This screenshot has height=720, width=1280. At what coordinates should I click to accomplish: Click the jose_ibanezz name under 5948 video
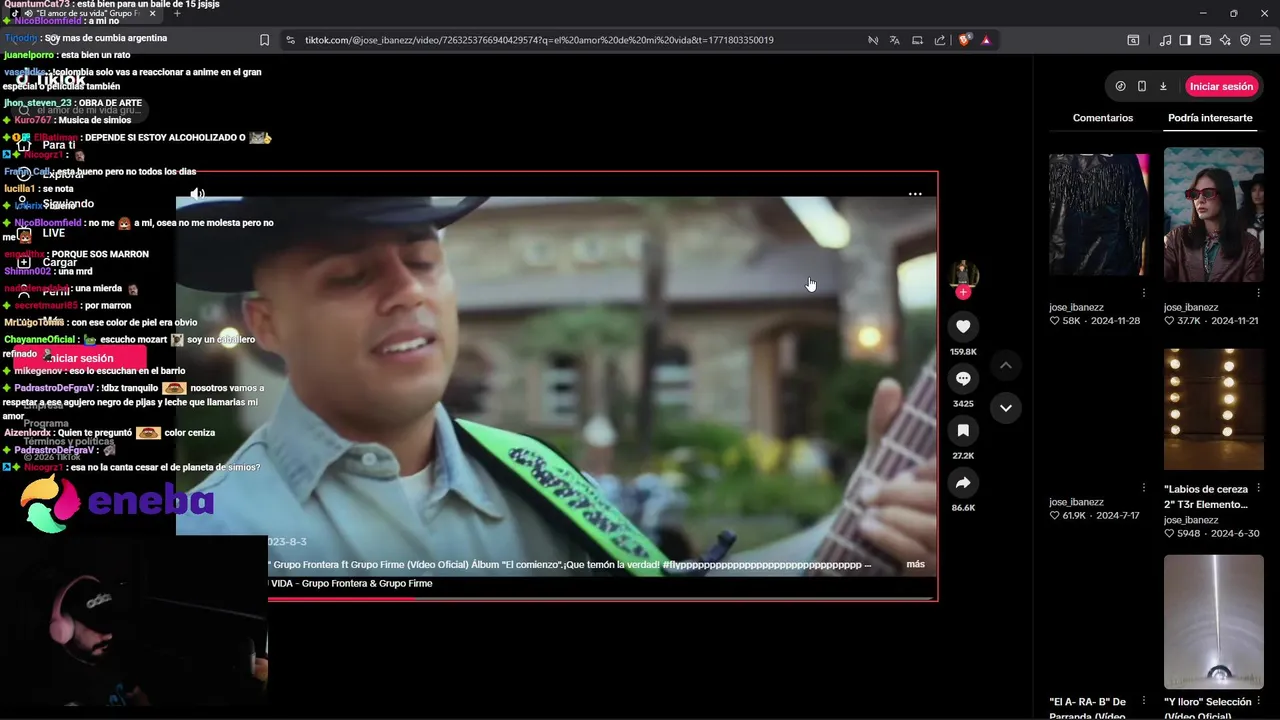pyautogui.click(x=1191, y=520)
